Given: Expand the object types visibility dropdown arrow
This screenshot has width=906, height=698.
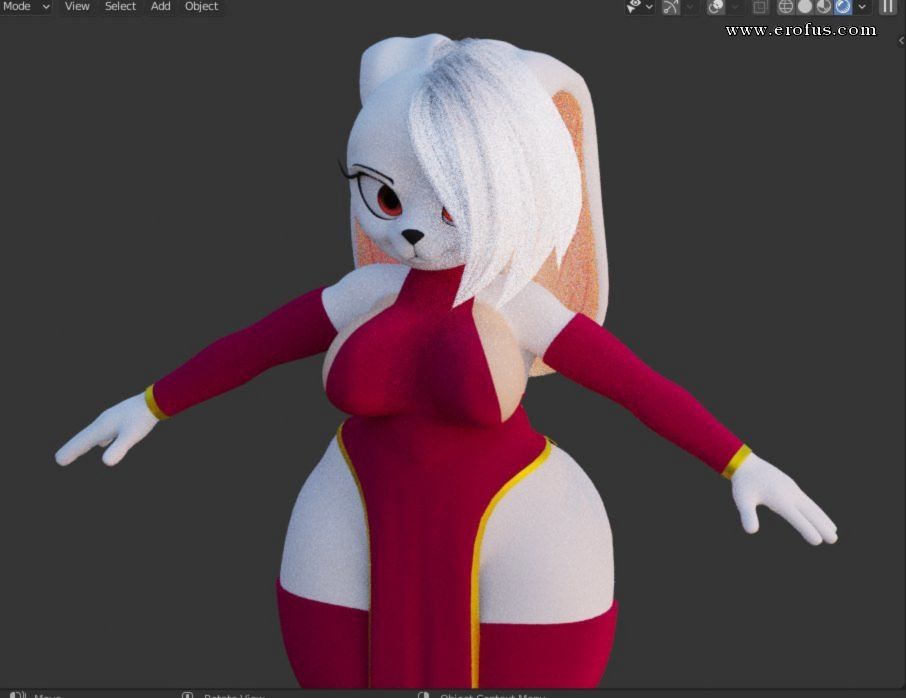Looking at the screenshot, I should pyautogui.click(x=650, y=7).
